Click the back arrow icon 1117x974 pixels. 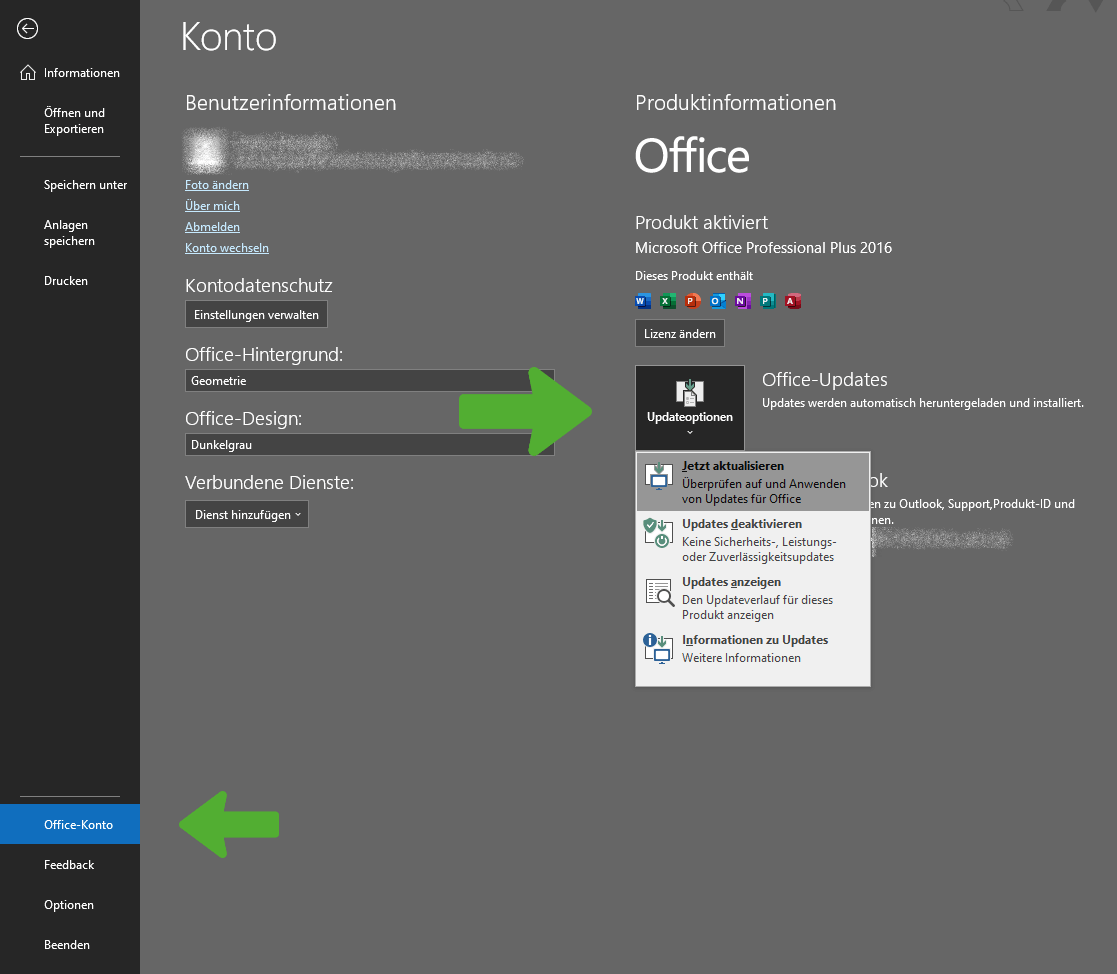28,29
